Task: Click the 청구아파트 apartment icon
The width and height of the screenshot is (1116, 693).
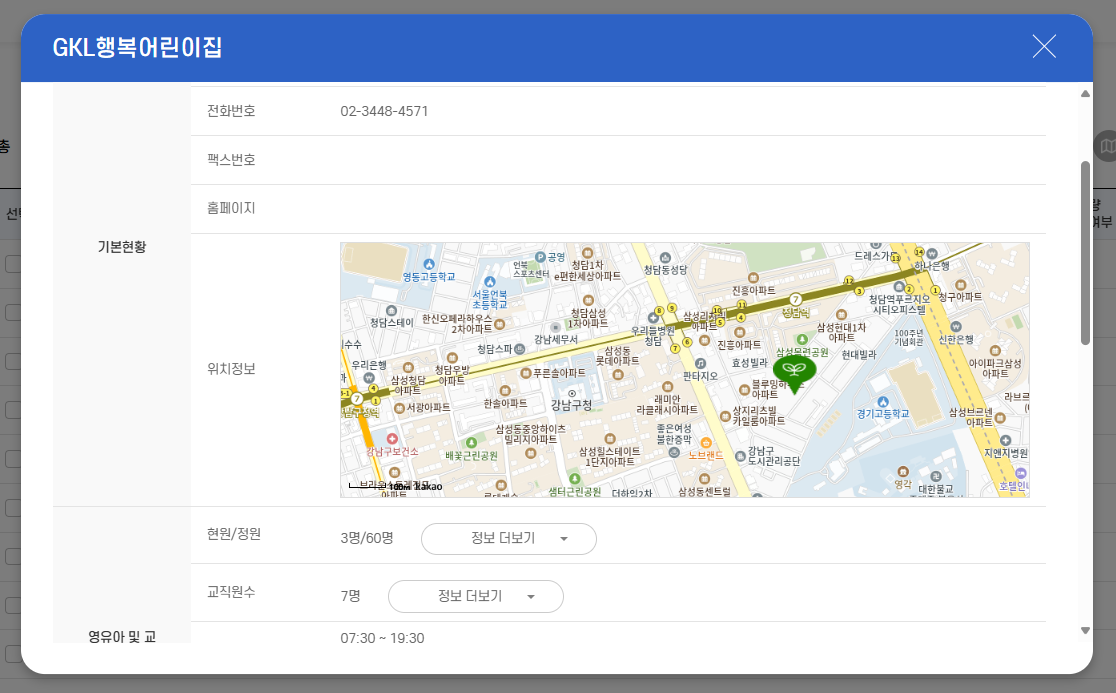Action: [960, 285]
